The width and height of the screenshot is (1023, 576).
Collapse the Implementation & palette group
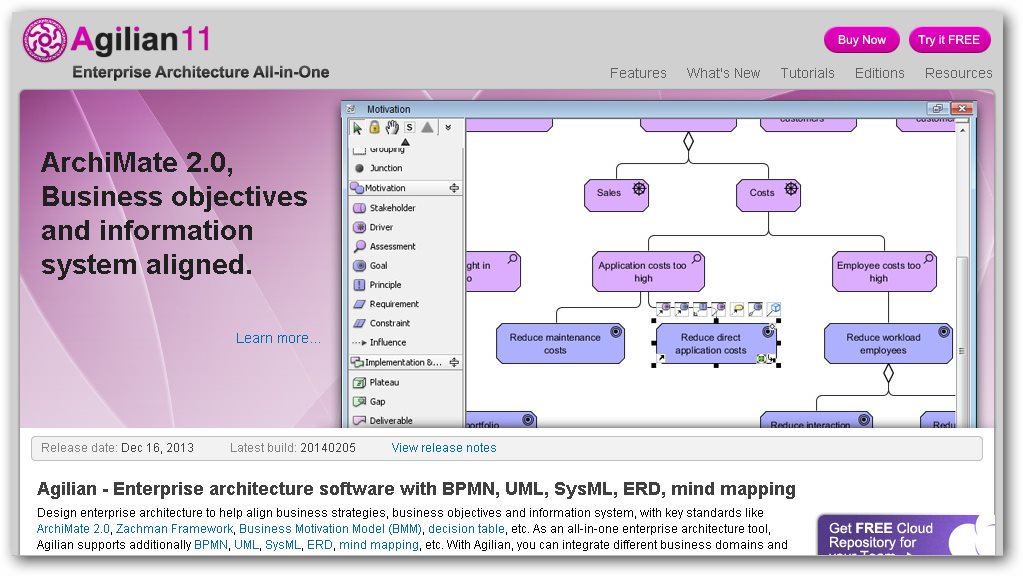[x=454, y=362]
